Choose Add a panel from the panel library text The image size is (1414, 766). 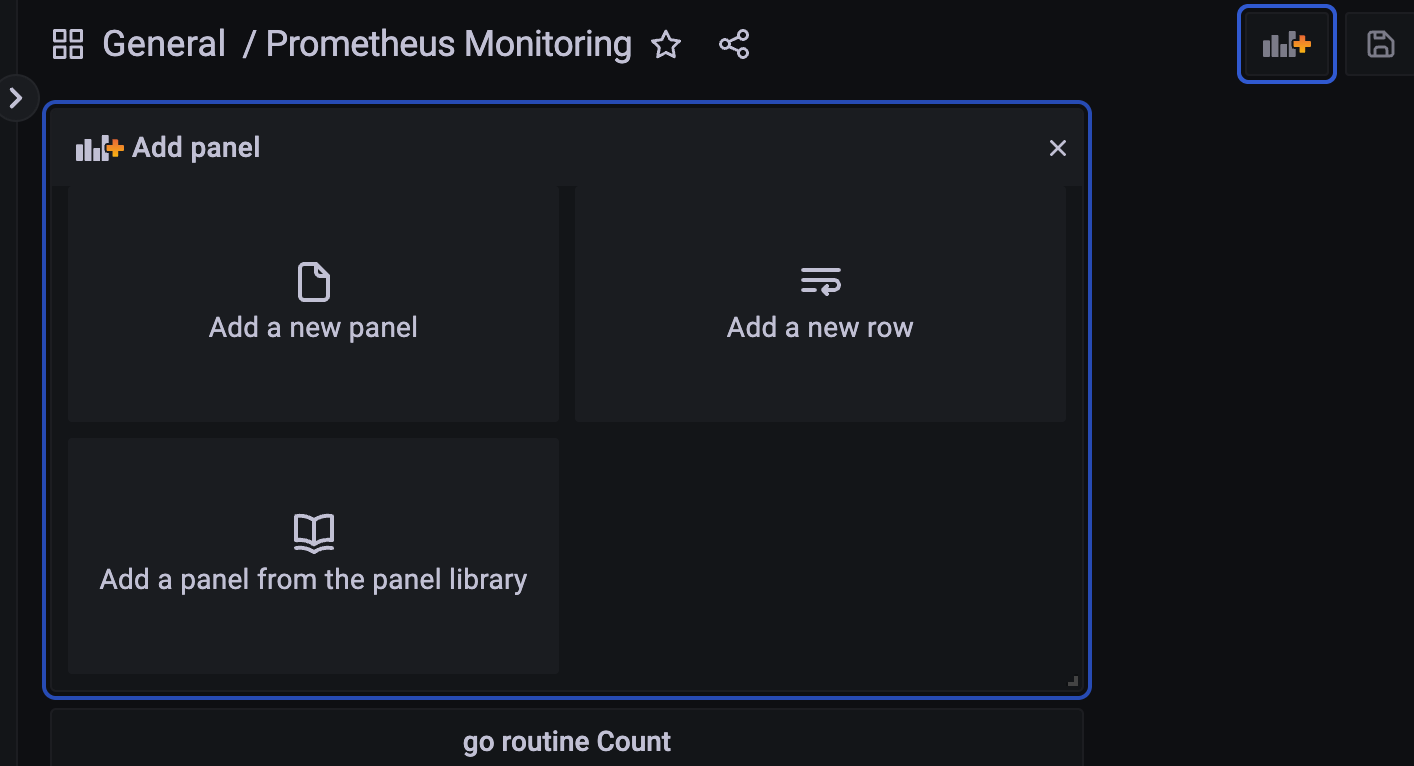[313, 580]
